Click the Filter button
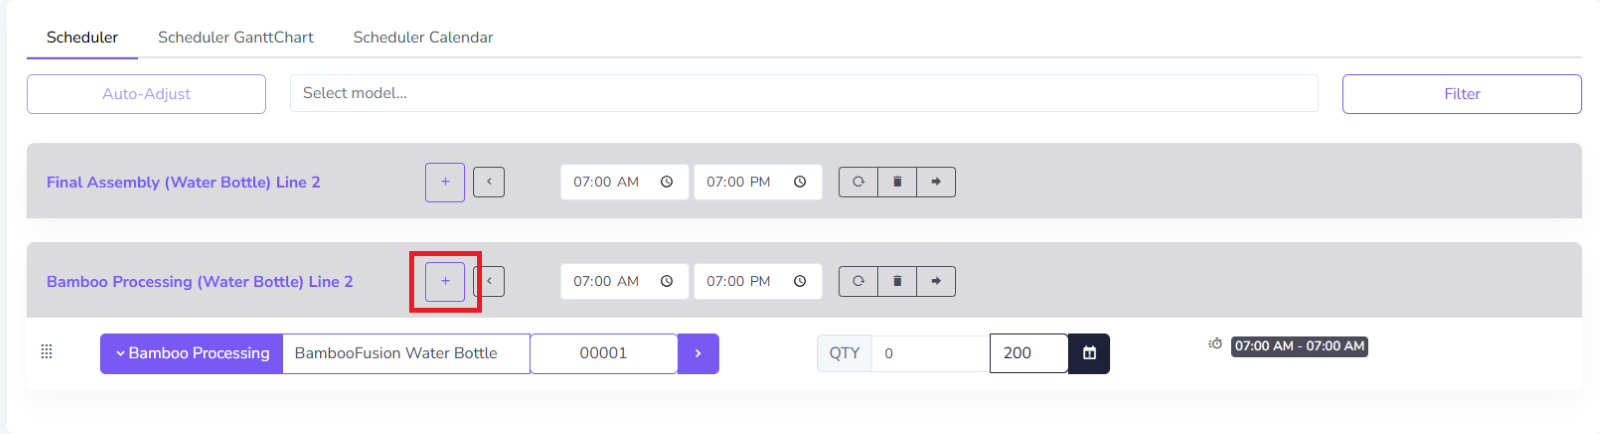Image resolution: width=1600 pixels, height=434 pixels. [1461, 94]
